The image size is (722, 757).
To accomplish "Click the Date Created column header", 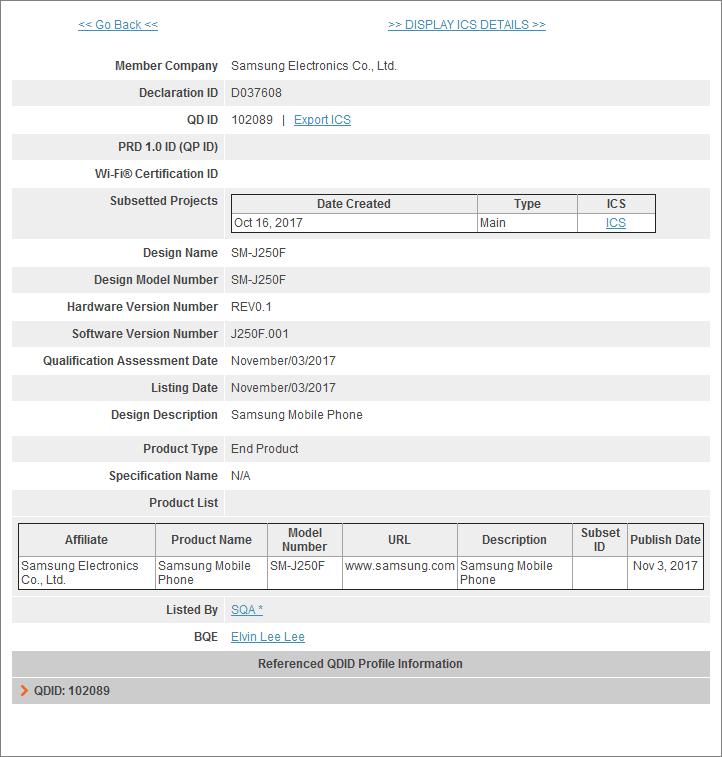I will tap(354, 204).
